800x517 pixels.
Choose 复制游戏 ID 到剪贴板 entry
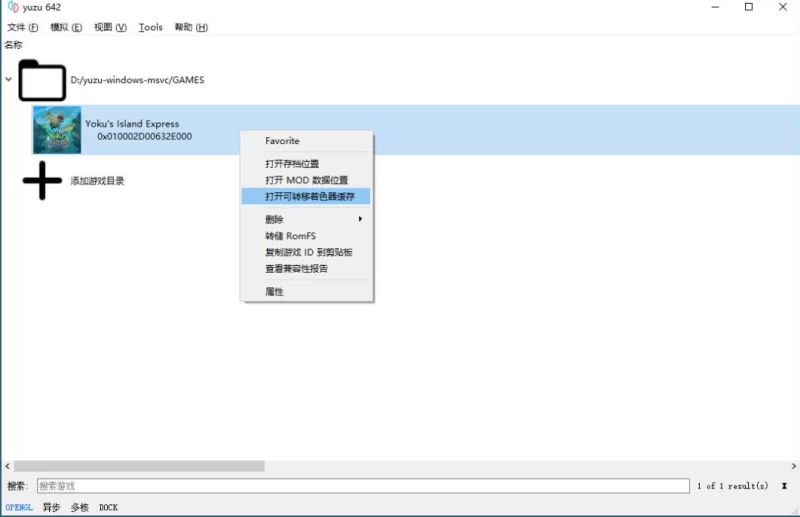coord(307,252)
